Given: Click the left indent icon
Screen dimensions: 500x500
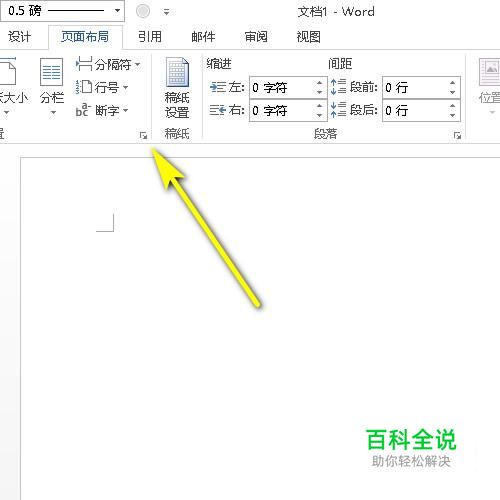Looking at the screenshot, I should click(x=218, y=87).
